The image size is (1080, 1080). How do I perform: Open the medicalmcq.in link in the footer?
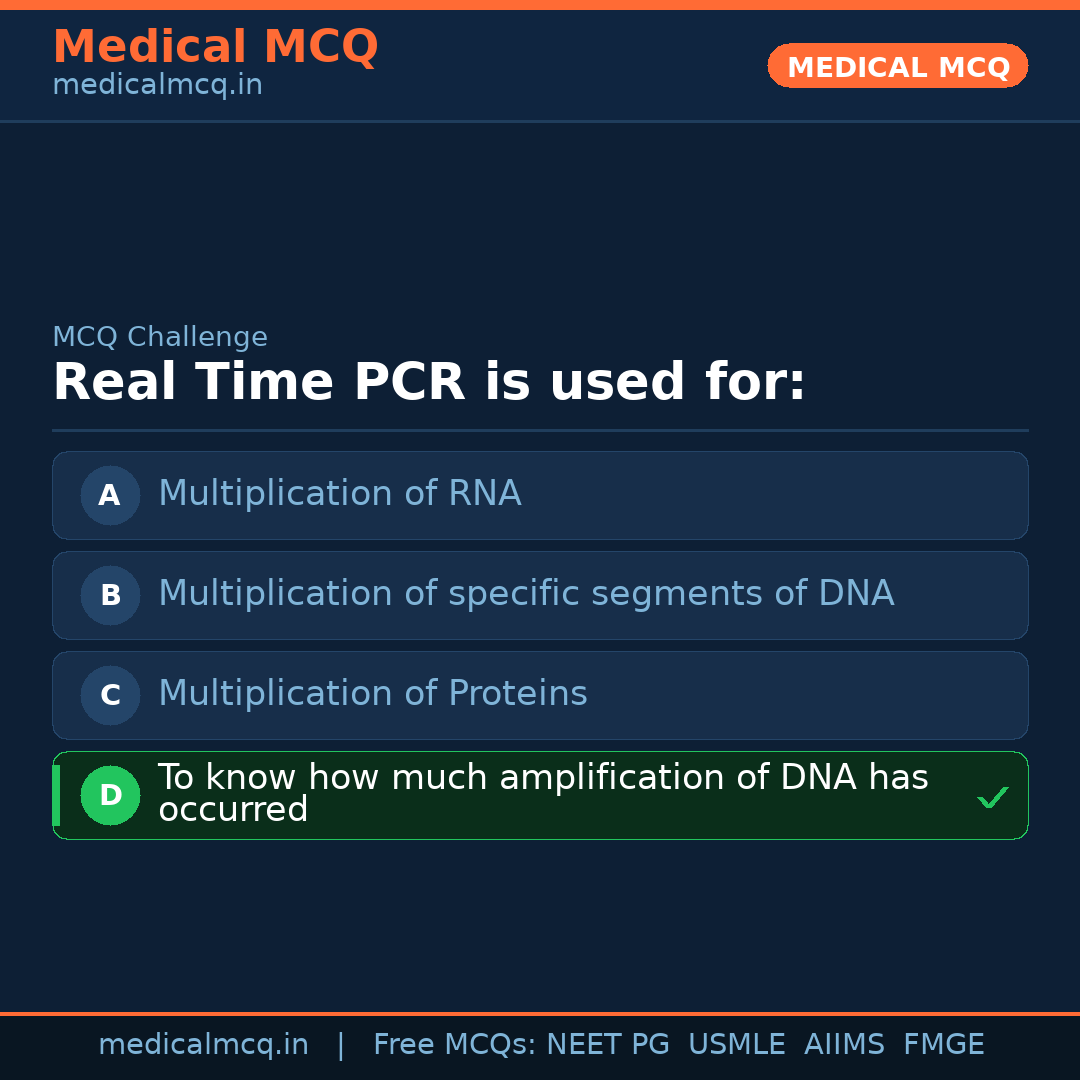[x=203, y=1045]
